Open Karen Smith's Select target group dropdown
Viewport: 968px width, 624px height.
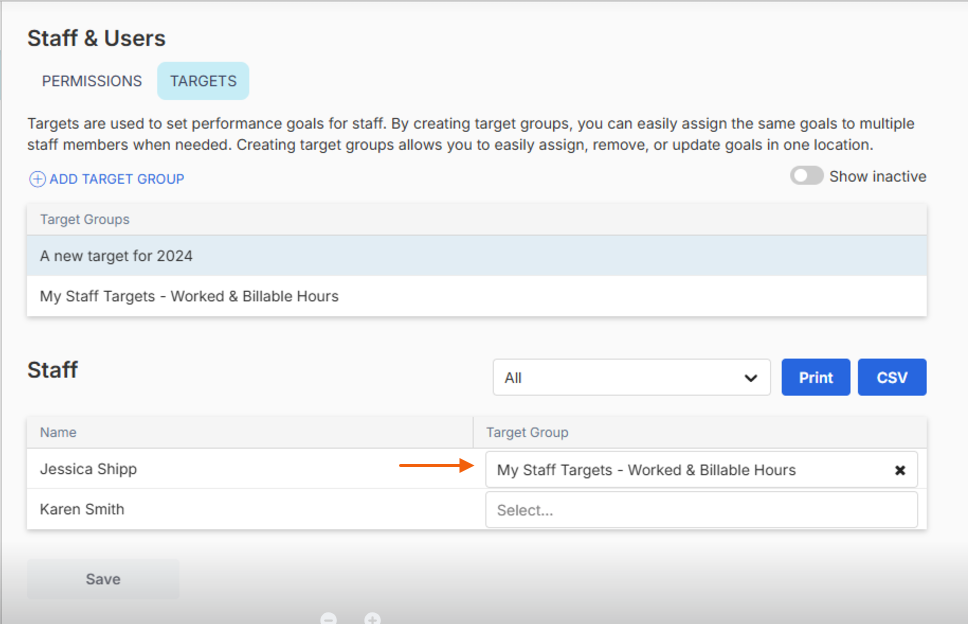click(701, 510)
